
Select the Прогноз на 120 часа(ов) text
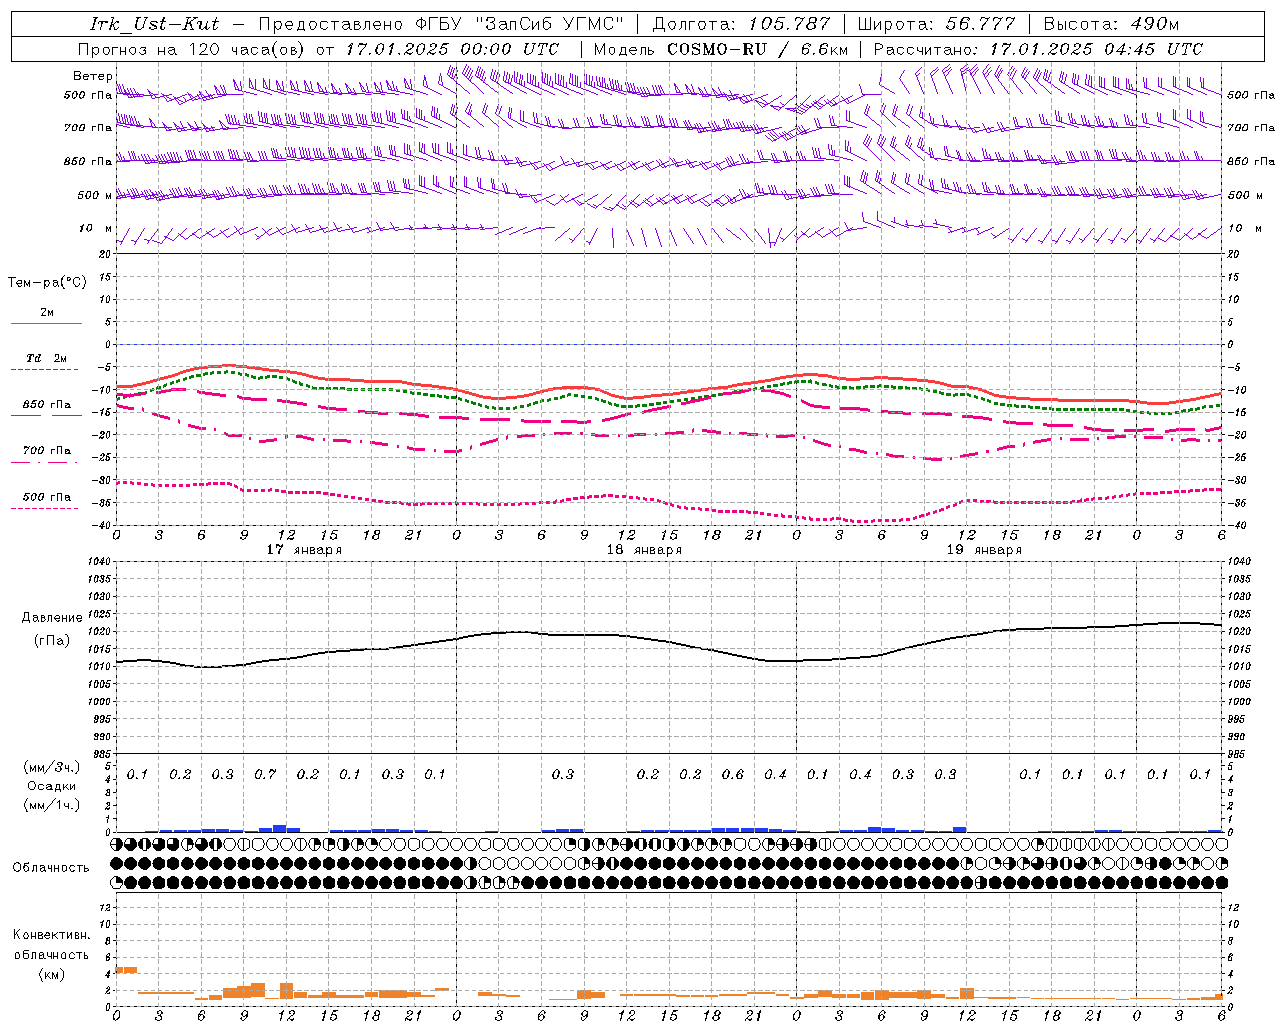(x=192, y=49)
